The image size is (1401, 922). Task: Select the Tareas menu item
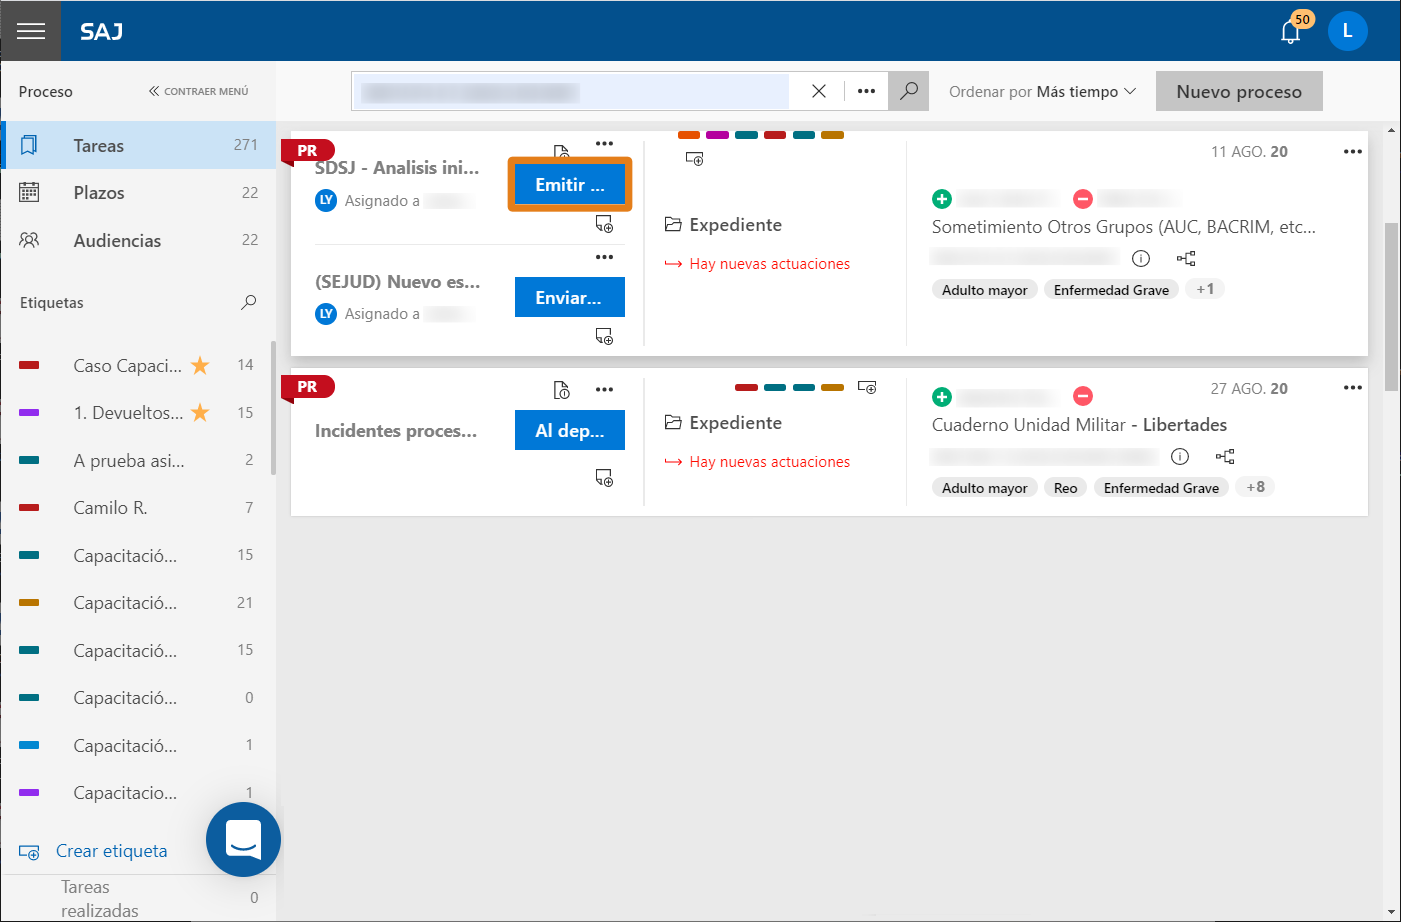click(x=138, y=145)
